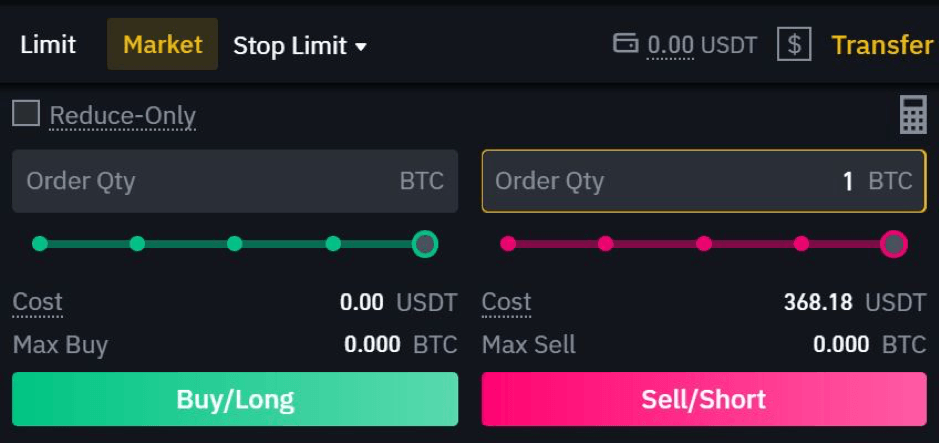The image size is (939, 443).
Task: Switch to the Limit order tab
Action: 48,45
